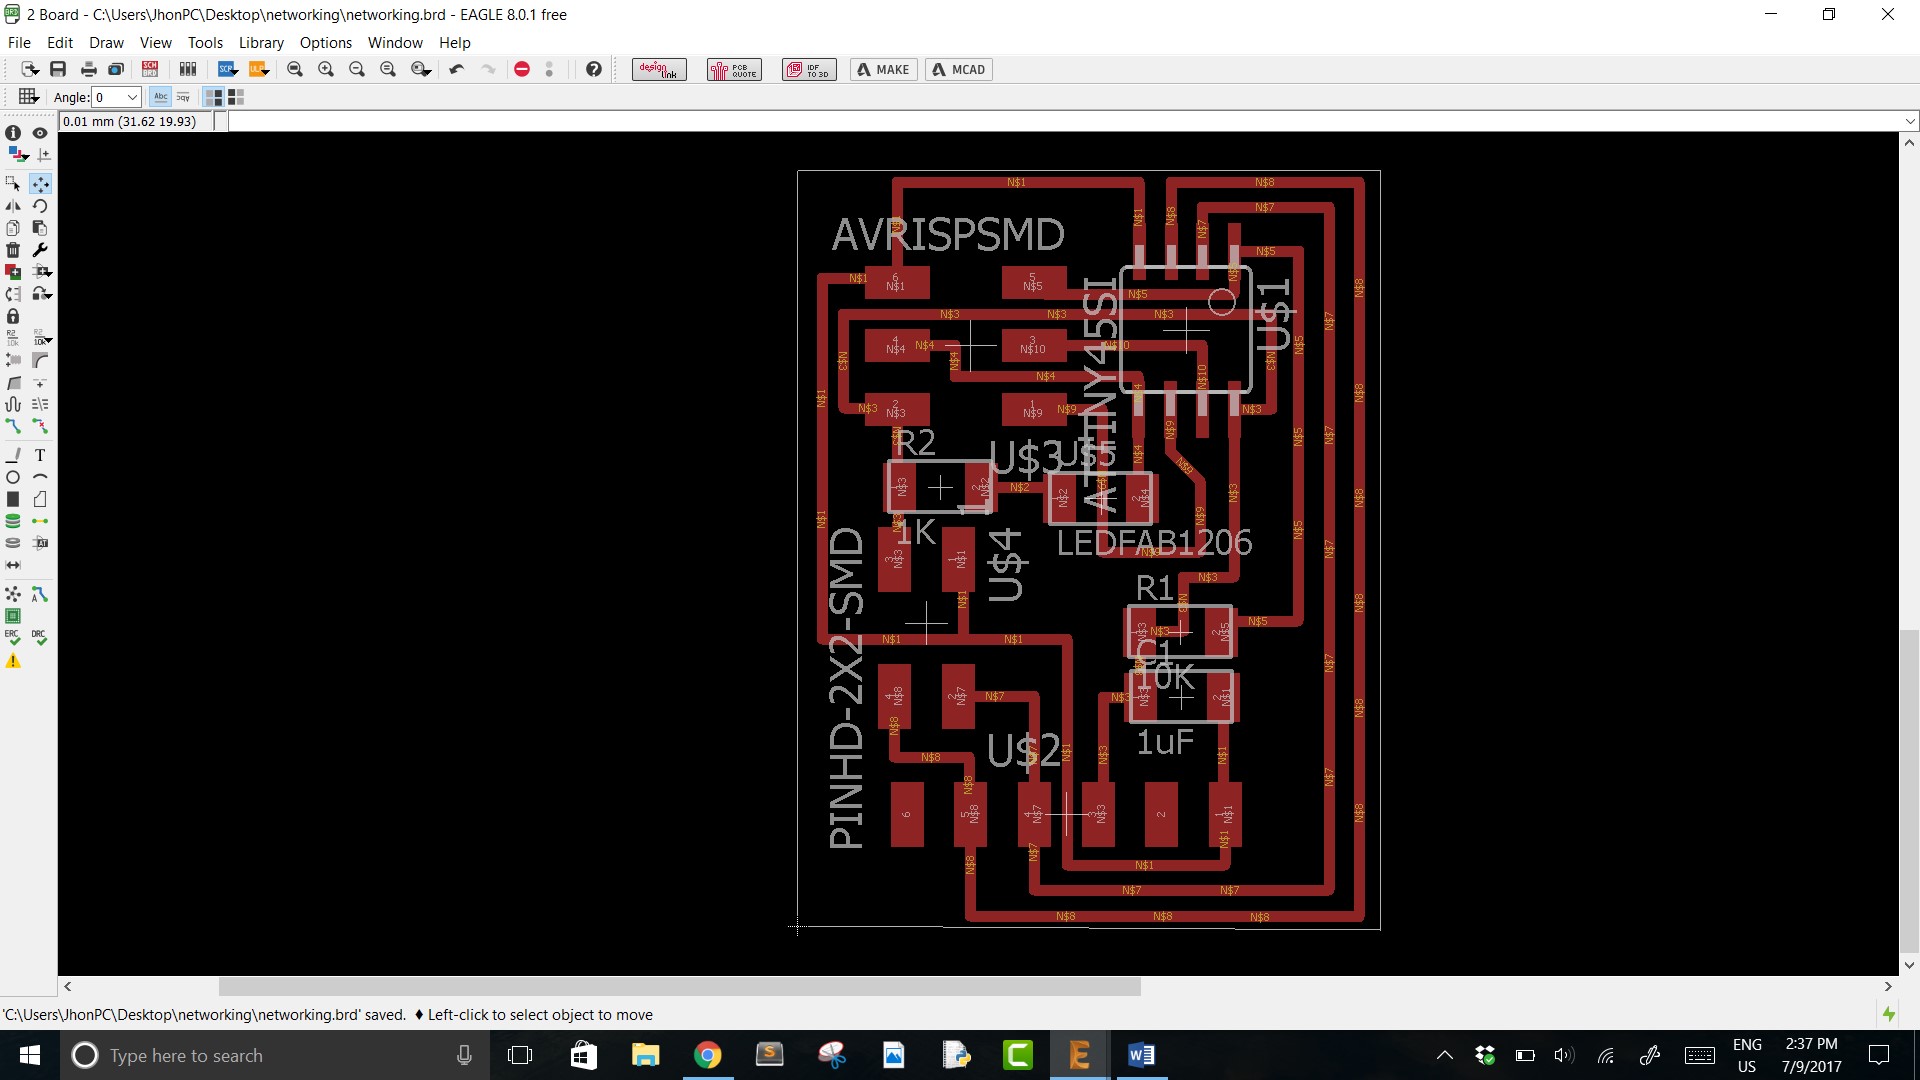Toggle the second view mode button beside Abc

click(236, 97)
